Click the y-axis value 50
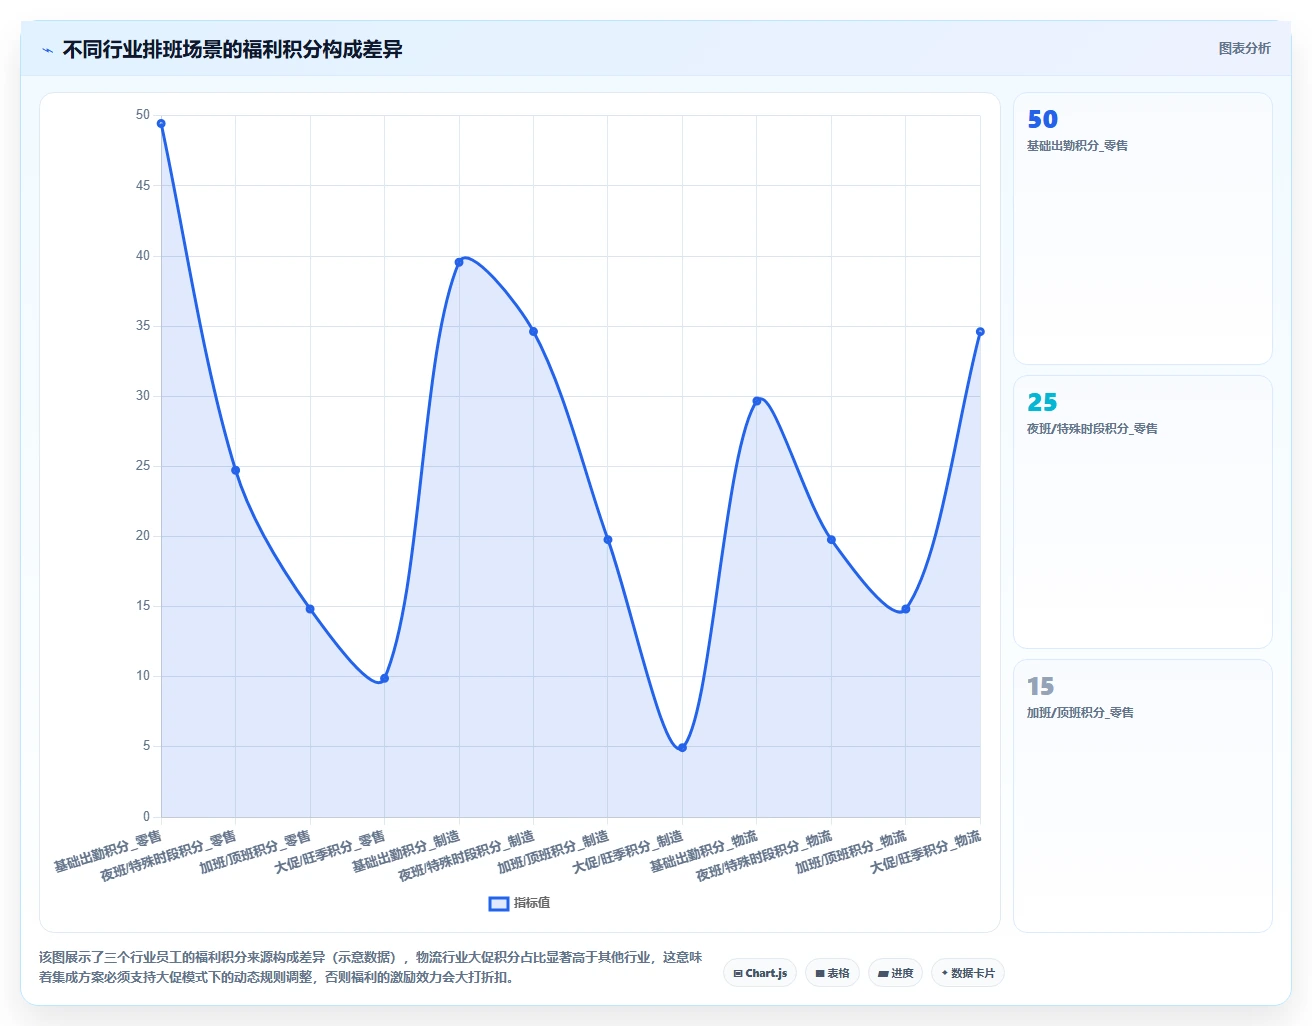The height and width of the screenshot is (1026, 1312). point(143,115)
